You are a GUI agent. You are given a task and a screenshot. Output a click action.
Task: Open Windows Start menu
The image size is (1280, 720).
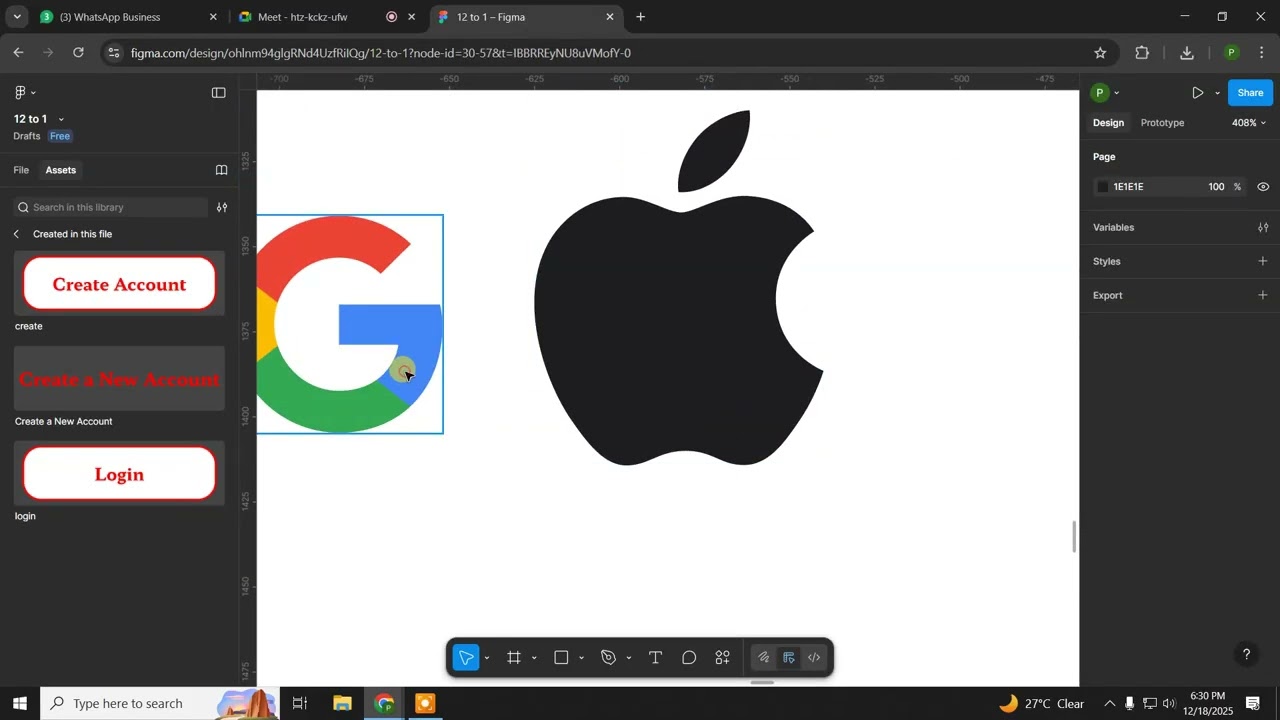[19, 703]
